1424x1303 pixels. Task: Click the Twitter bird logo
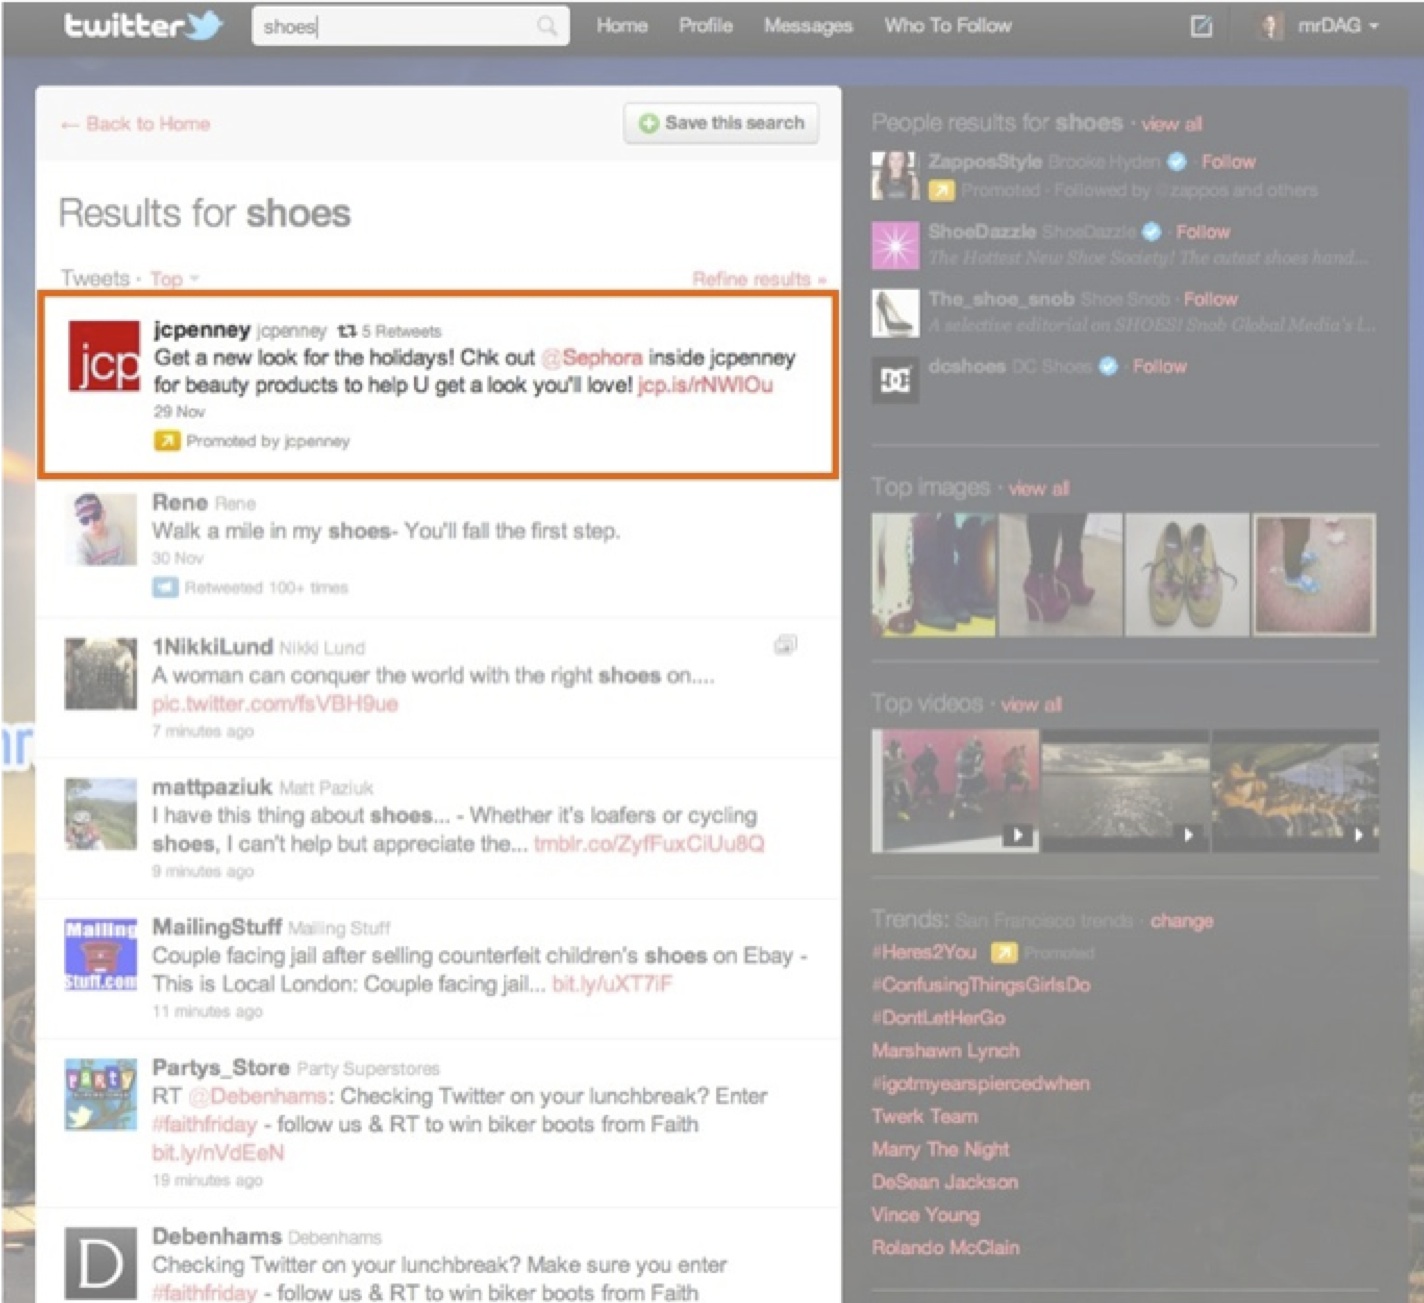204,25
